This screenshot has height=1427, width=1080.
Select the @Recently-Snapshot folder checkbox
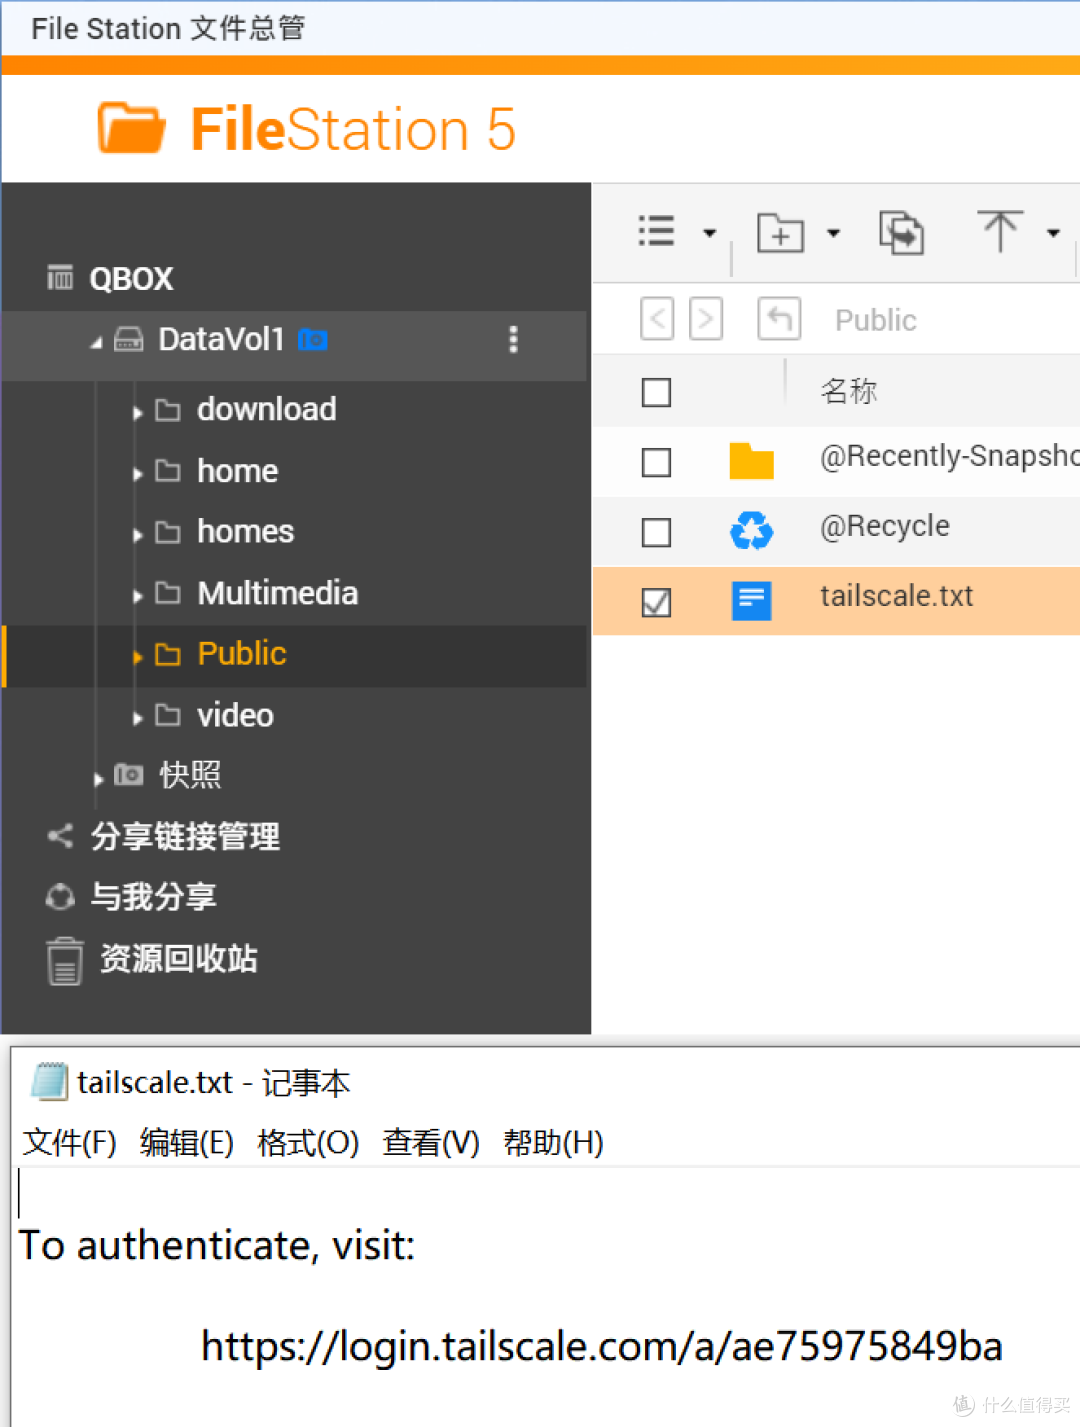[x=656, y=462]
